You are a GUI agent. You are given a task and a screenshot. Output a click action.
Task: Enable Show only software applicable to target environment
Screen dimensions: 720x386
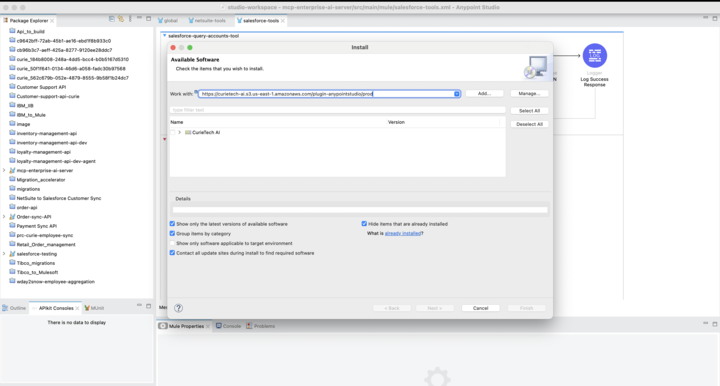[172, 243]
